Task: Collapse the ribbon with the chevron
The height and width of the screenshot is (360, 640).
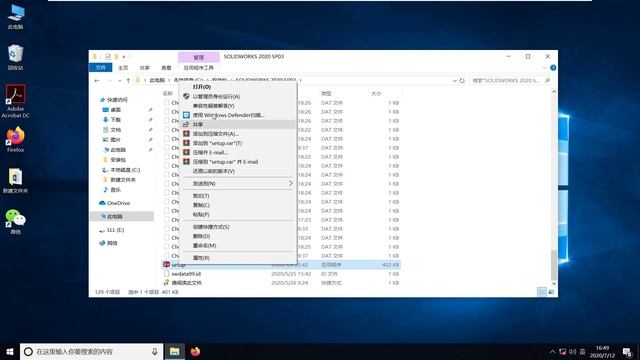Action: (x=544, y=68)
